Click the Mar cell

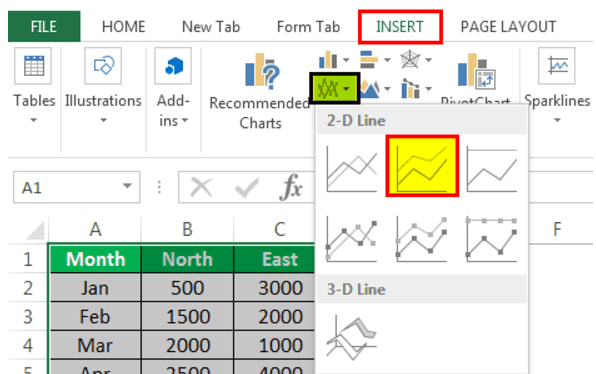click(x=95, y=345)
